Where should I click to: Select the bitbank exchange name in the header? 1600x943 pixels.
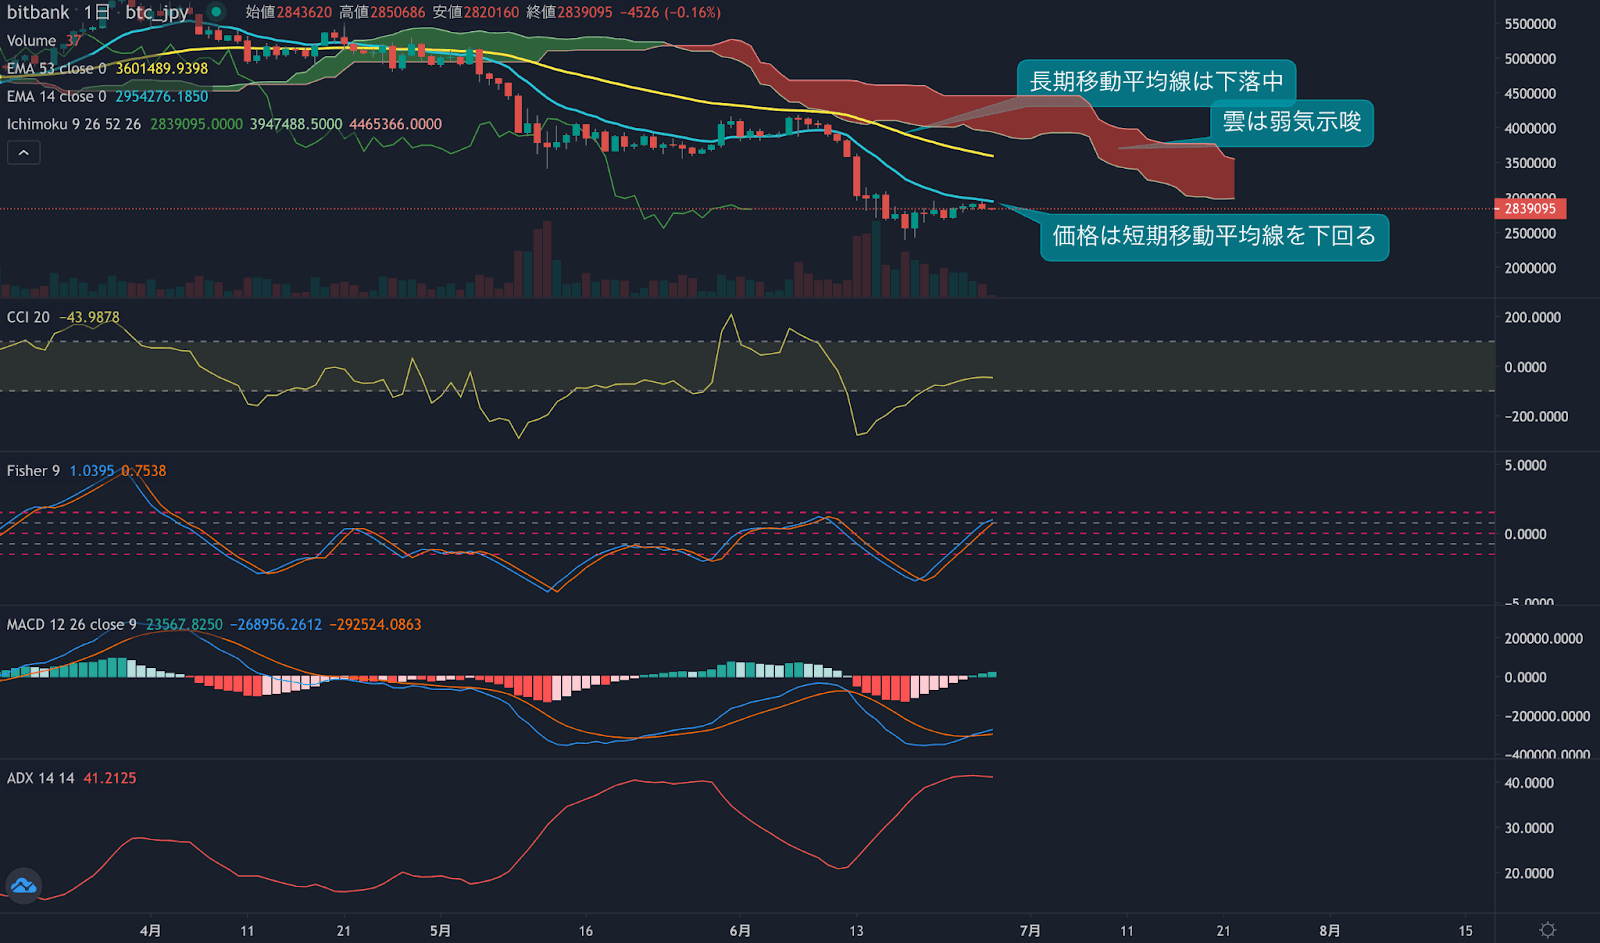(36, 12)
